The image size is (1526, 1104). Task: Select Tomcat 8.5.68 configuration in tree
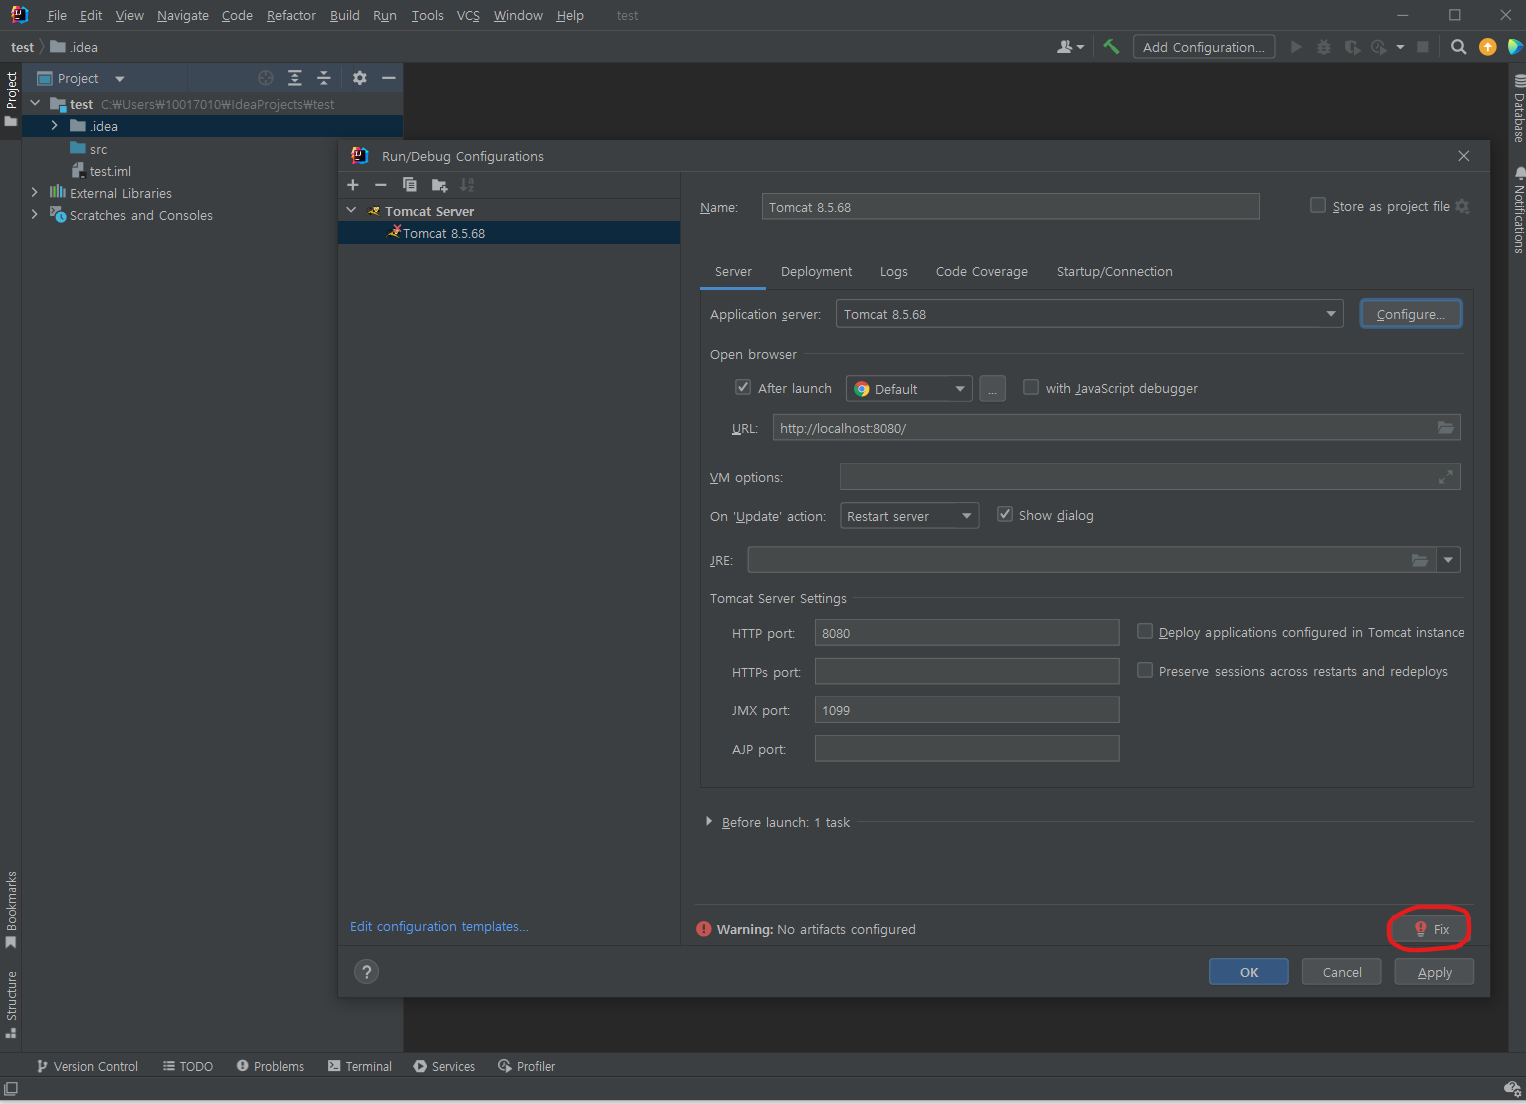(x=509, y=233)
